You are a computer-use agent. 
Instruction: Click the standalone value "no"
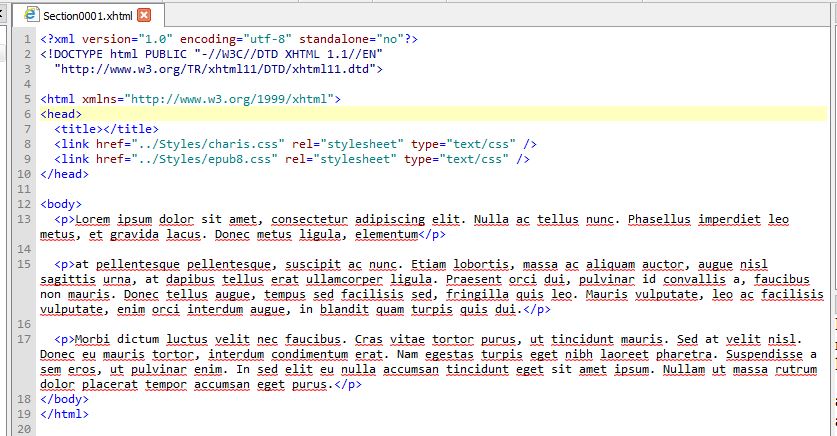[390, 39]
